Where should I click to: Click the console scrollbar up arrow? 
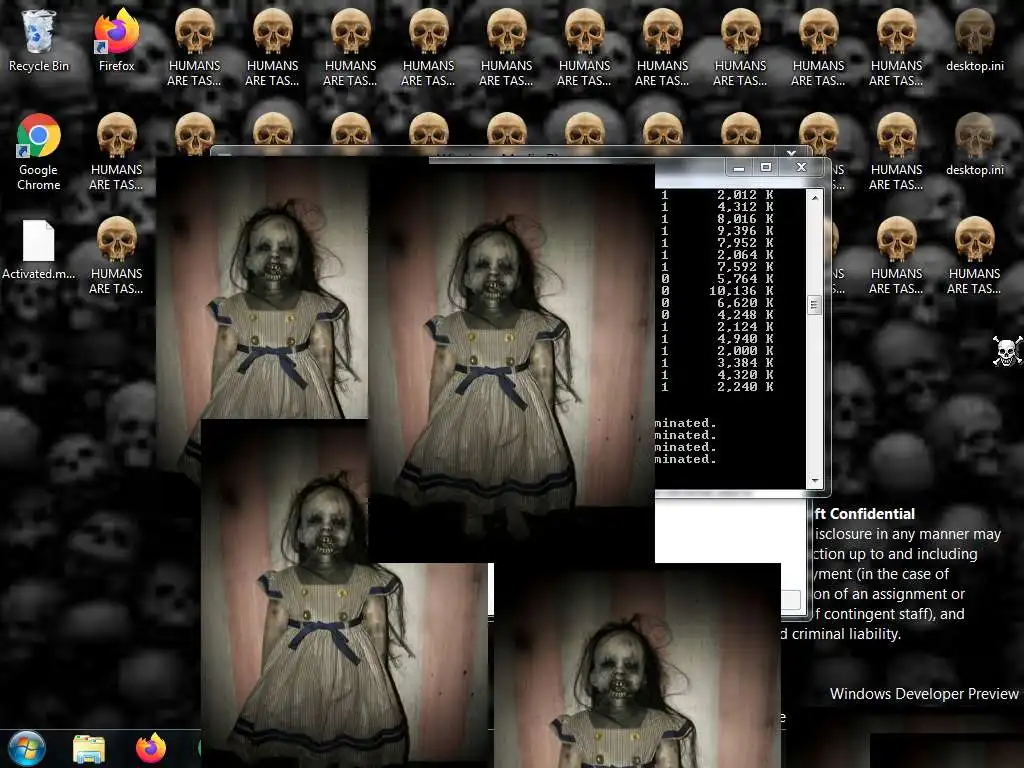(814, 197)
